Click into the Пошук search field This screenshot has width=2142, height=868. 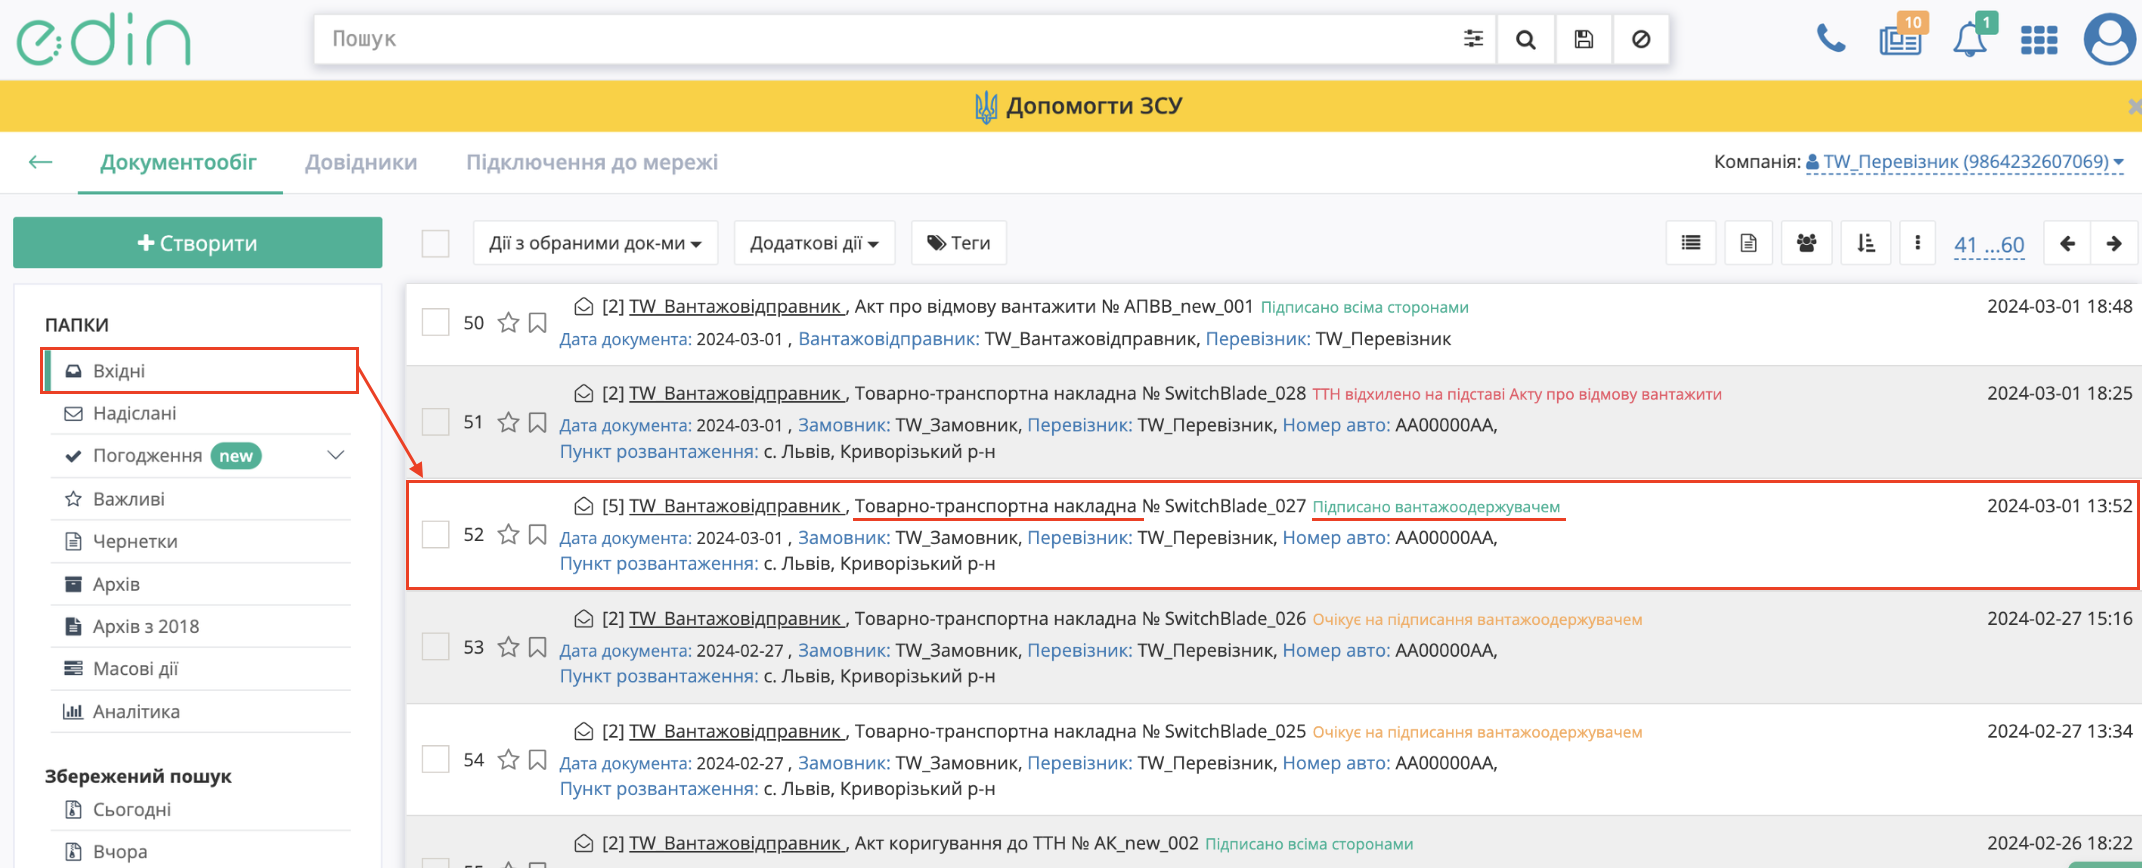point(880,40)
